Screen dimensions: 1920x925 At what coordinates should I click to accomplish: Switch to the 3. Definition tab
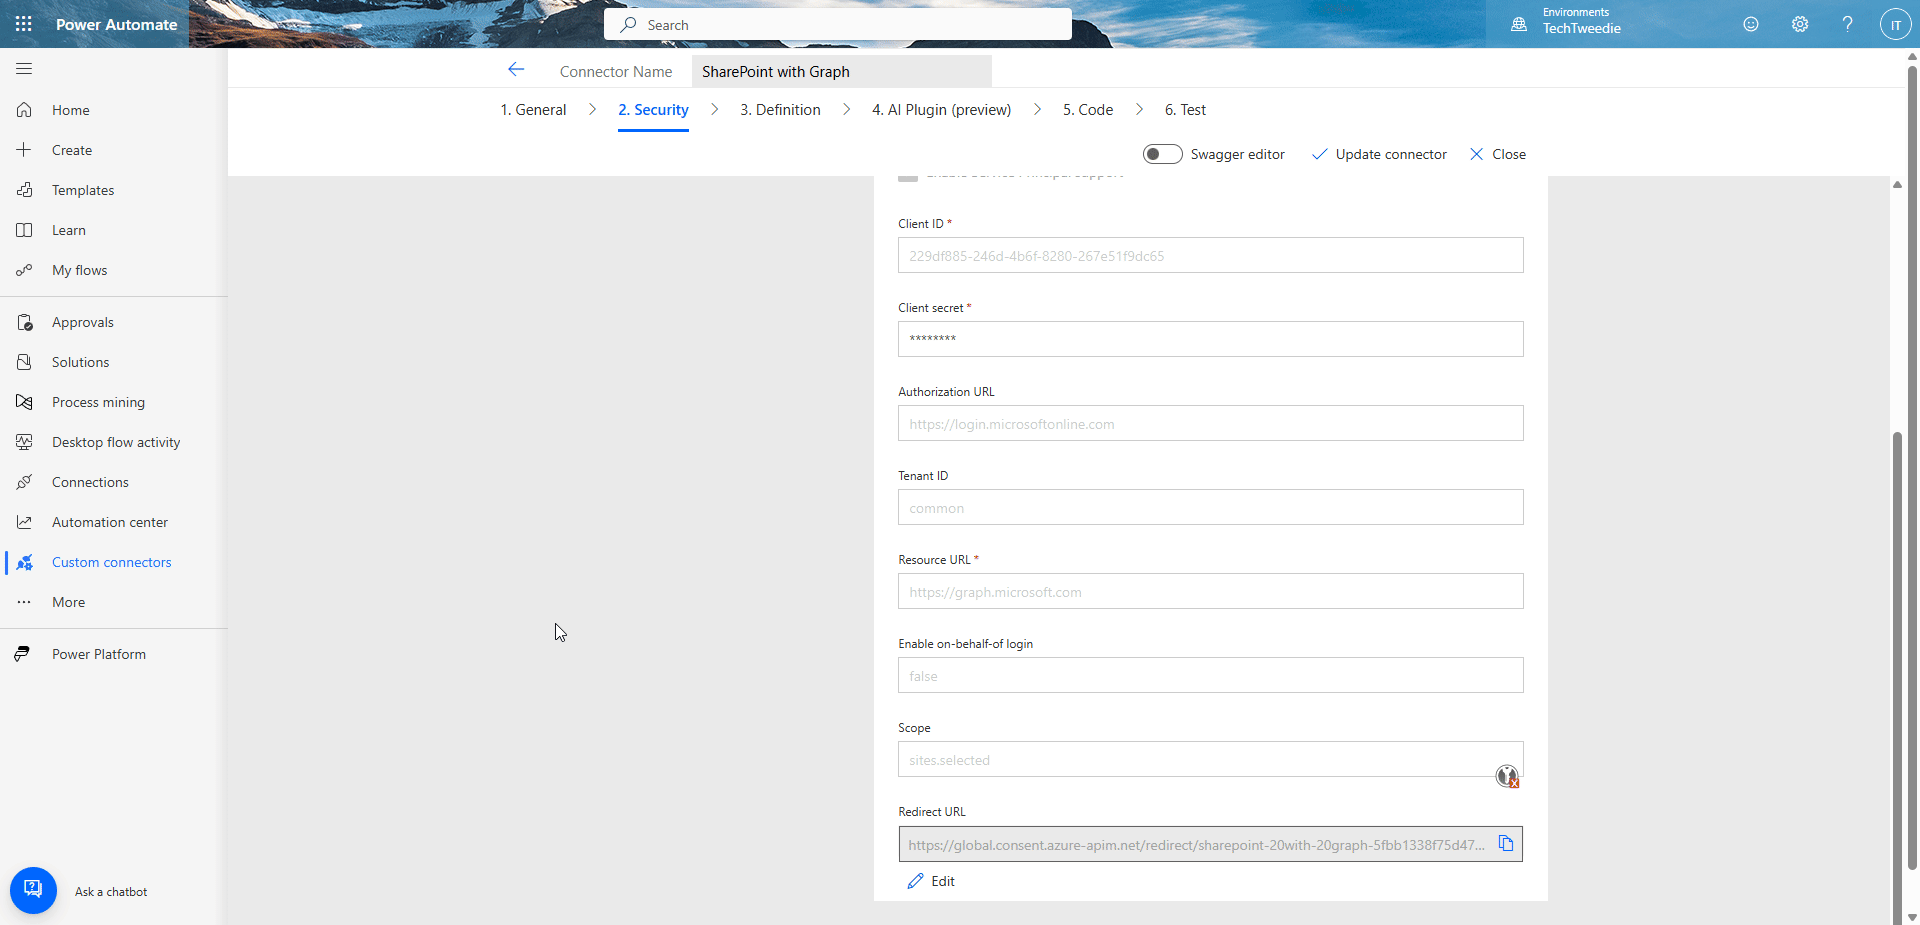(x=780, y=109)
